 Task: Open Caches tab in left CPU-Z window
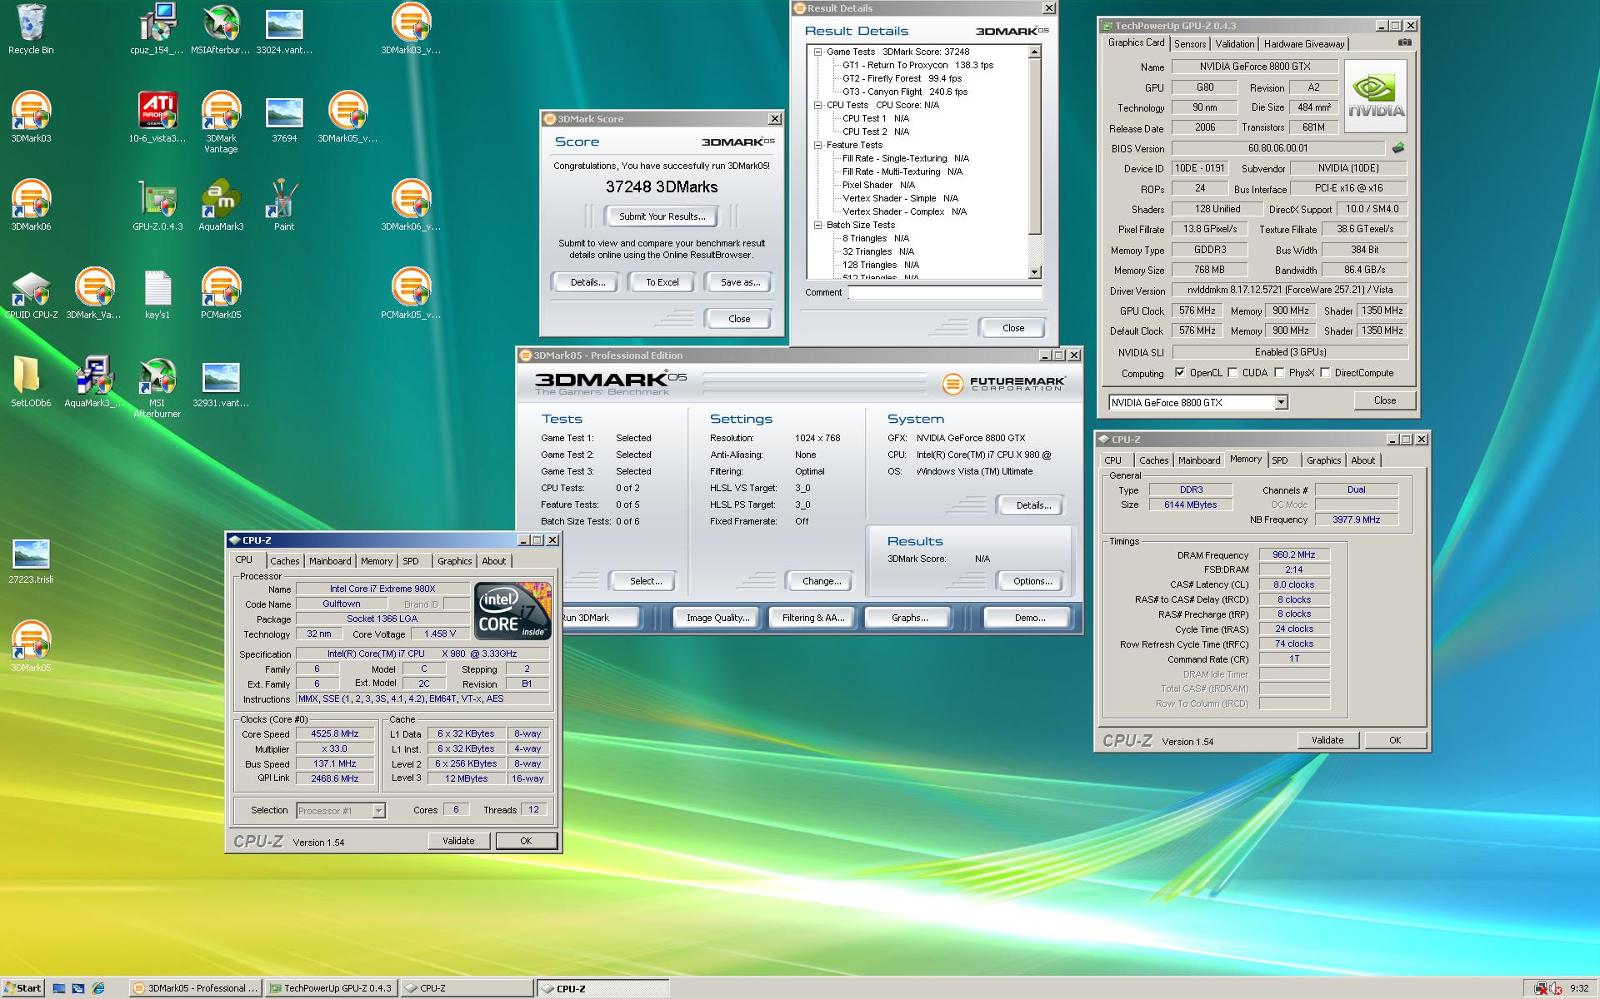(x=284, y=561)
